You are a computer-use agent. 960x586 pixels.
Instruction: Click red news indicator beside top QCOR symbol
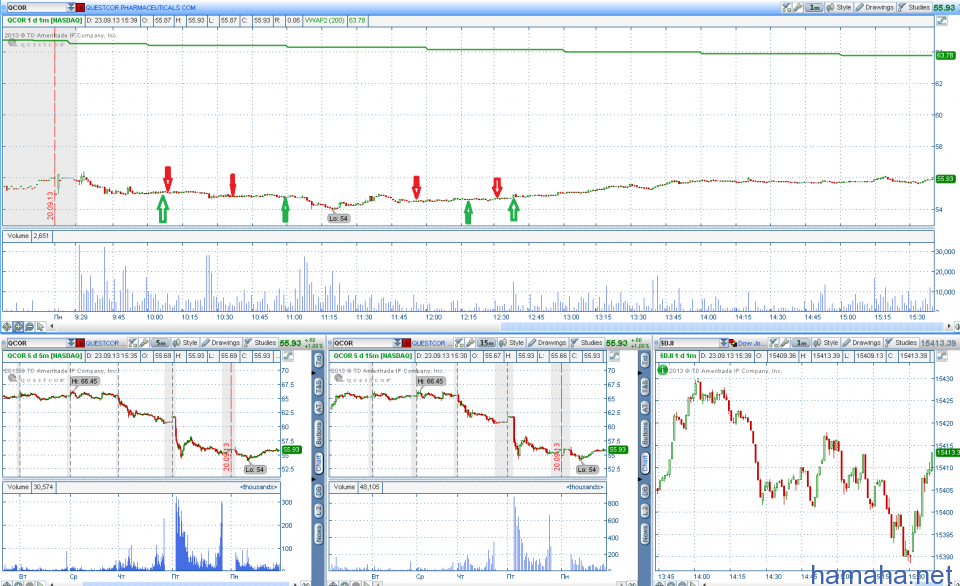tap(80, 7)
